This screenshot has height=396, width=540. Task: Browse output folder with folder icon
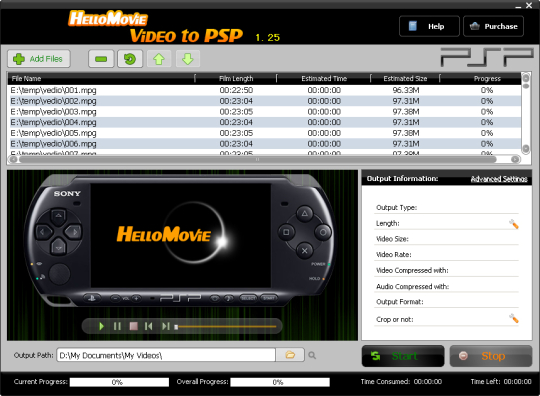click(x=290, y=354)
